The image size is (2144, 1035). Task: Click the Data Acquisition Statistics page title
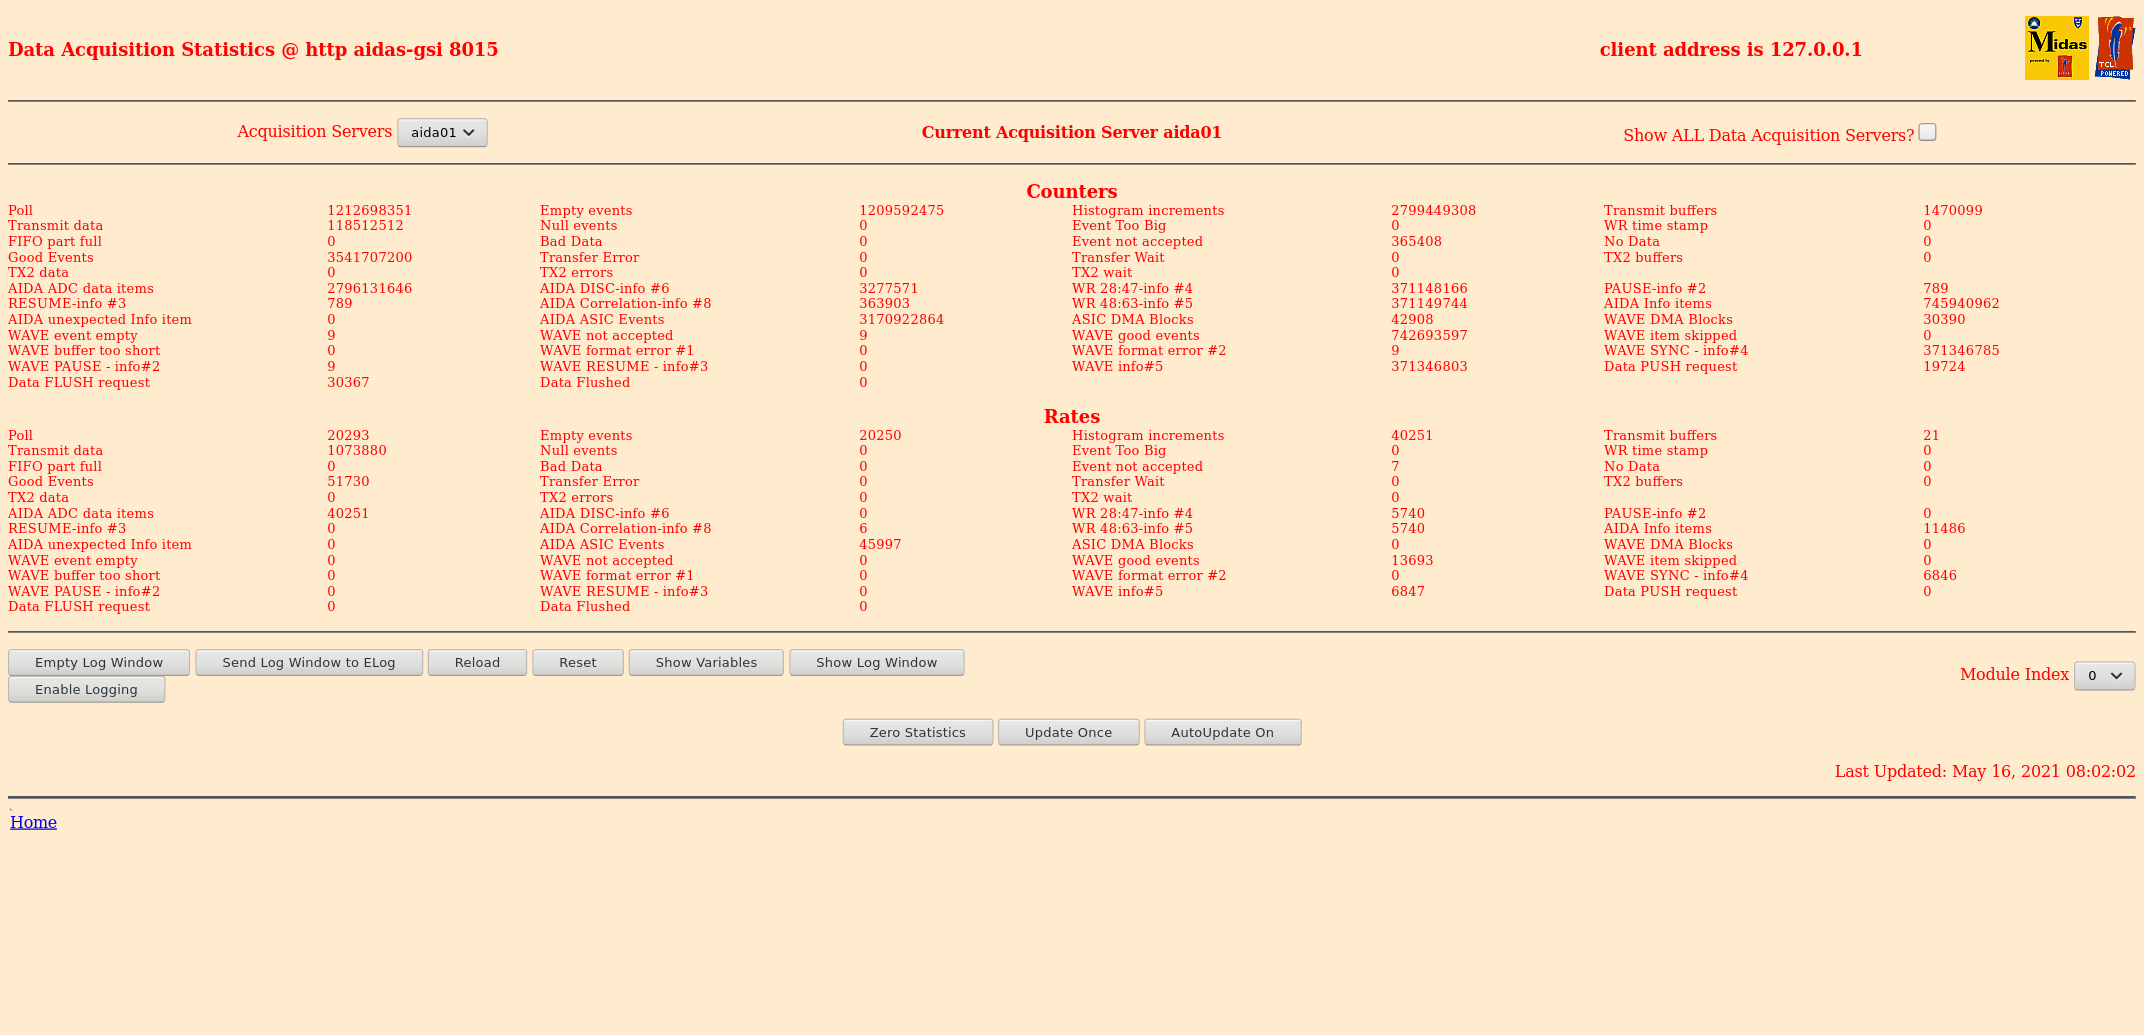253,49
